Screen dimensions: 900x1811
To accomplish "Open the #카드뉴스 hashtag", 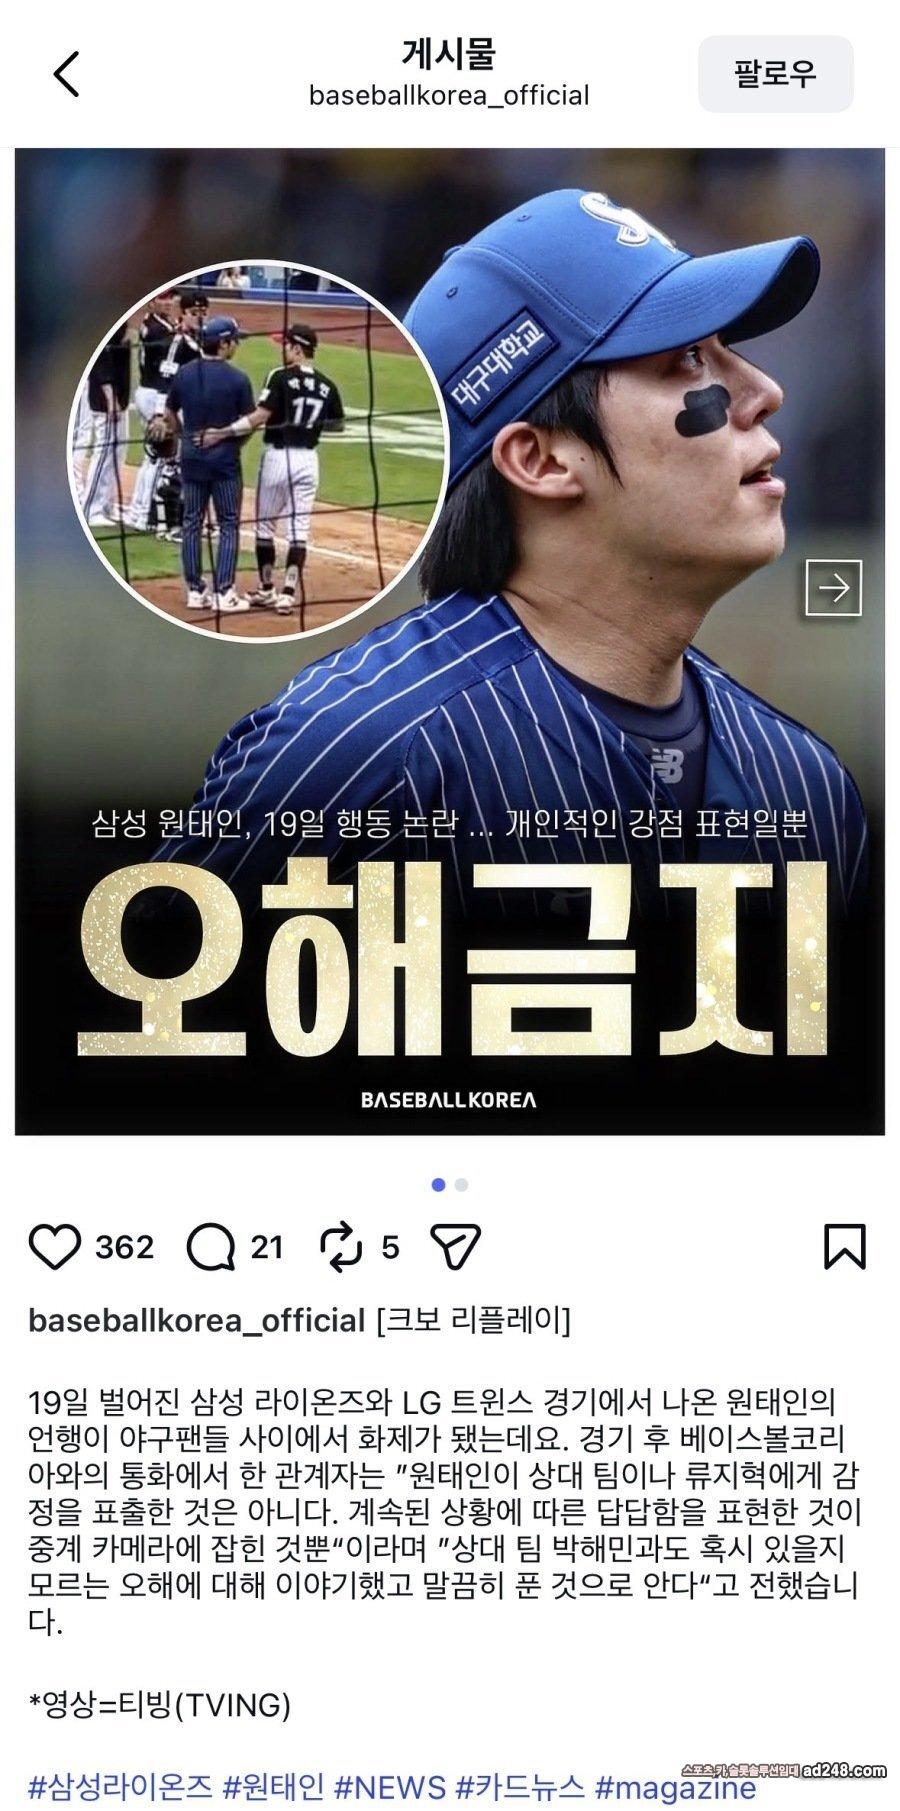I will coord(520,1785).
